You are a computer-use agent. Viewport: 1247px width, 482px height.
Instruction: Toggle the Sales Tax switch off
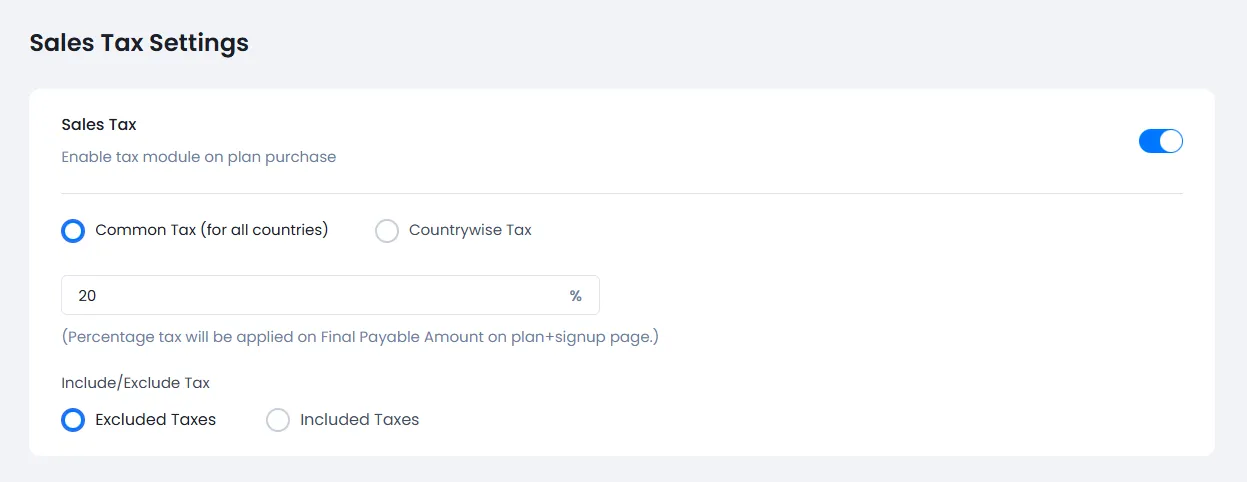click(1160, 141)
